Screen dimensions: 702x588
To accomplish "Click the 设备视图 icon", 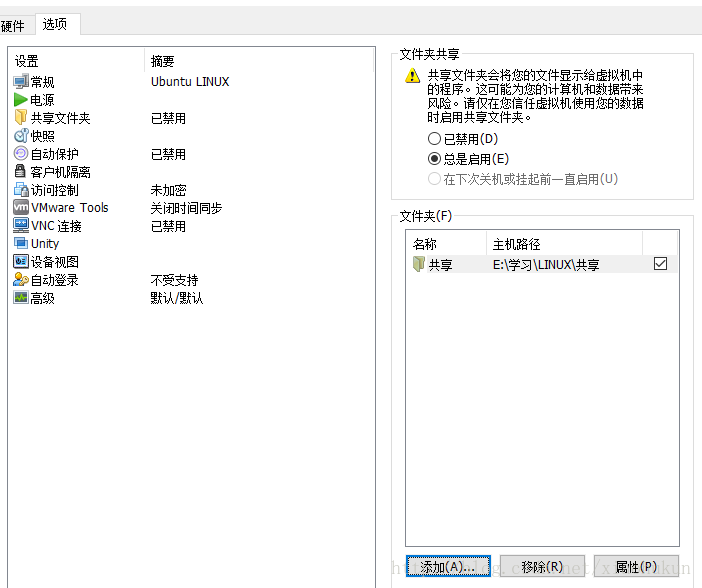I will [x=21, y=261].
